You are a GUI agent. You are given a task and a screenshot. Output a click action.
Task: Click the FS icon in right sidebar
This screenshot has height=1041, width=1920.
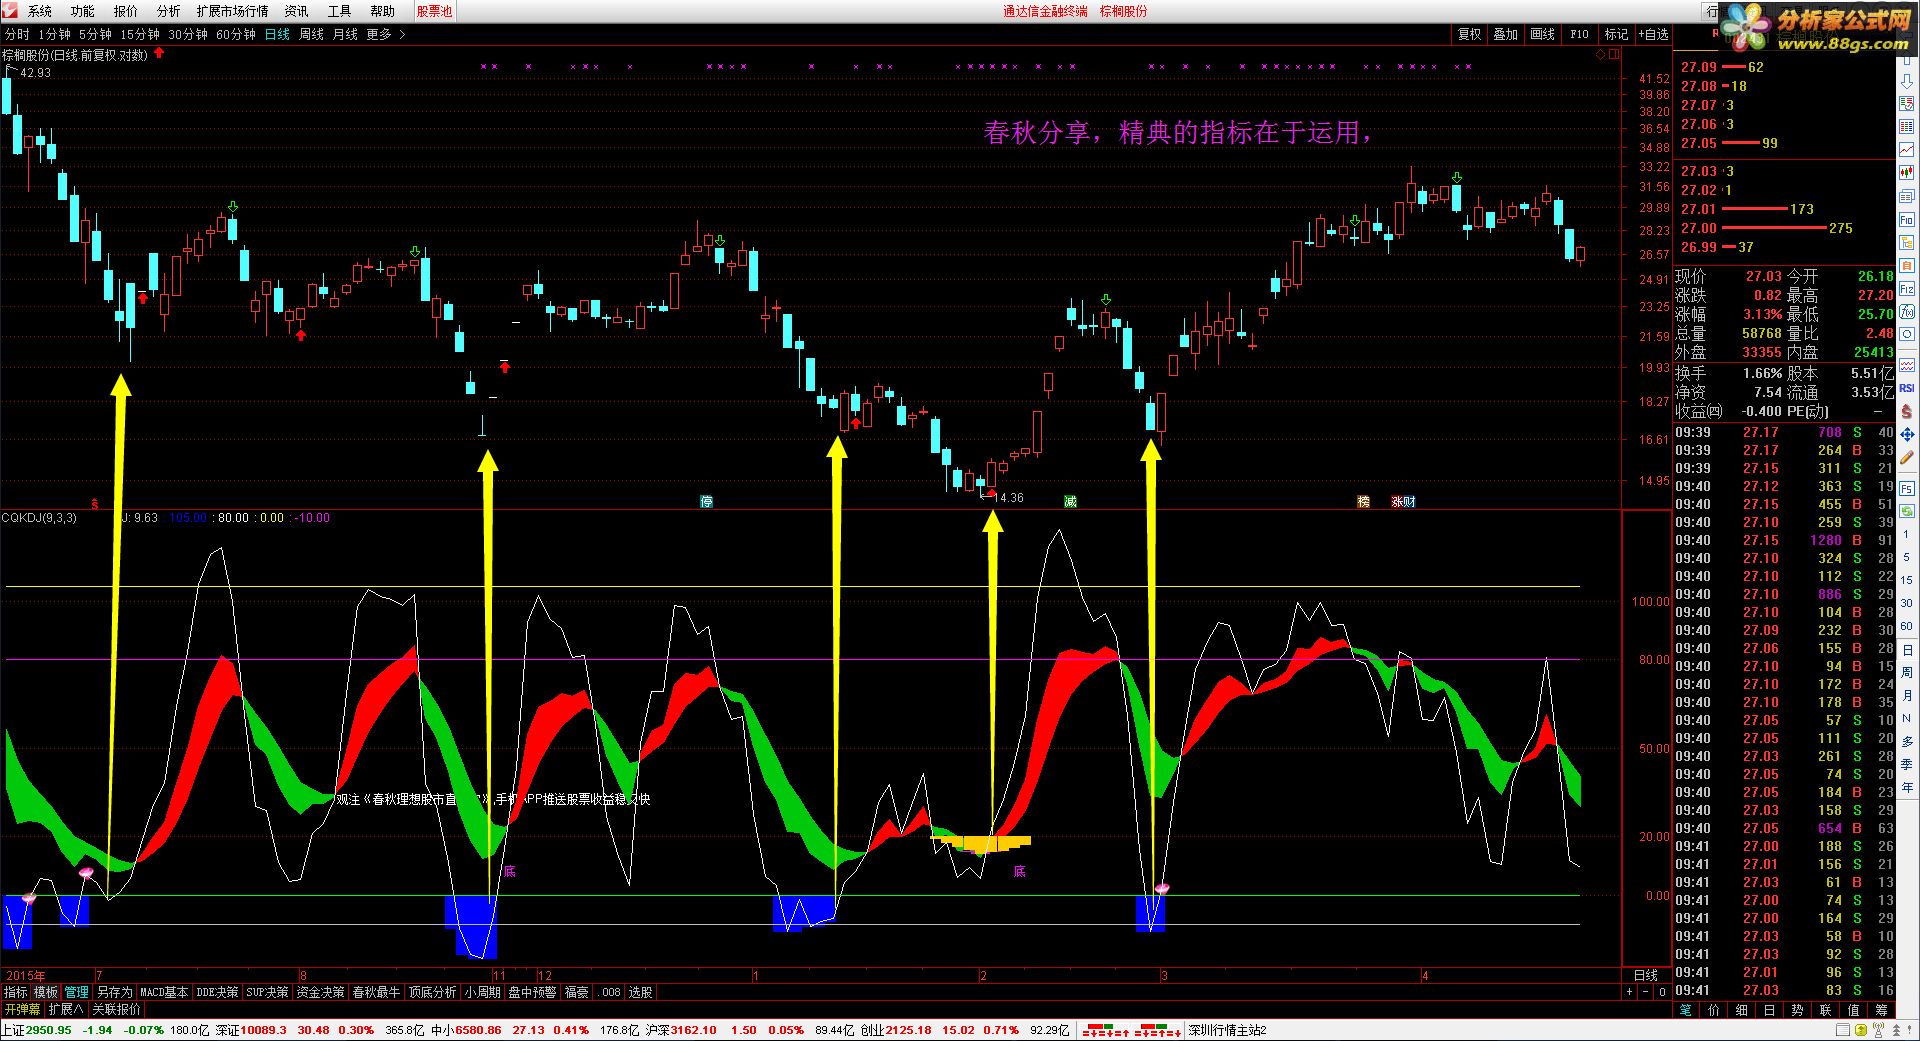(x=1907, y=488)
